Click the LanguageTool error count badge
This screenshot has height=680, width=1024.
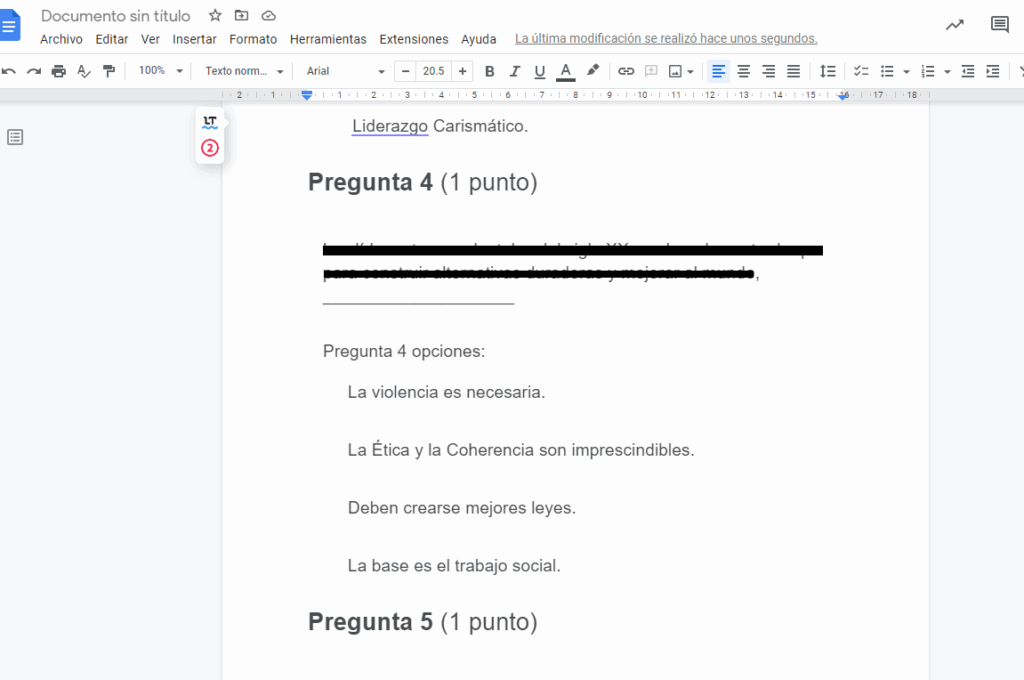209,148
